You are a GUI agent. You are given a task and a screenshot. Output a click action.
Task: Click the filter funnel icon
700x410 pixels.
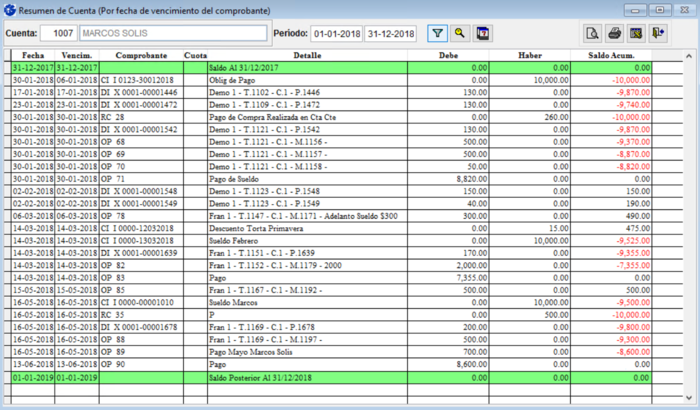(438, 33)
